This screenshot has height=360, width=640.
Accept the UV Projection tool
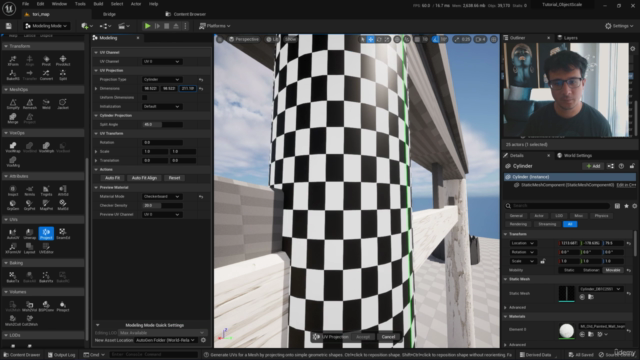coord(363,337)
